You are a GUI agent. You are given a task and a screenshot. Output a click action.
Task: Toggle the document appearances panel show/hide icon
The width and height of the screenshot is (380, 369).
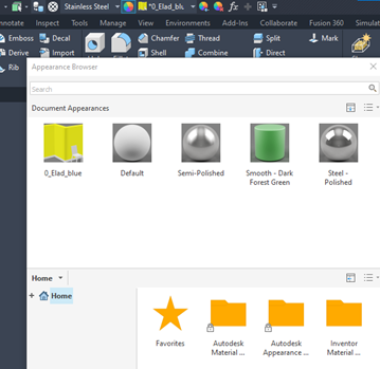(351, 108)
